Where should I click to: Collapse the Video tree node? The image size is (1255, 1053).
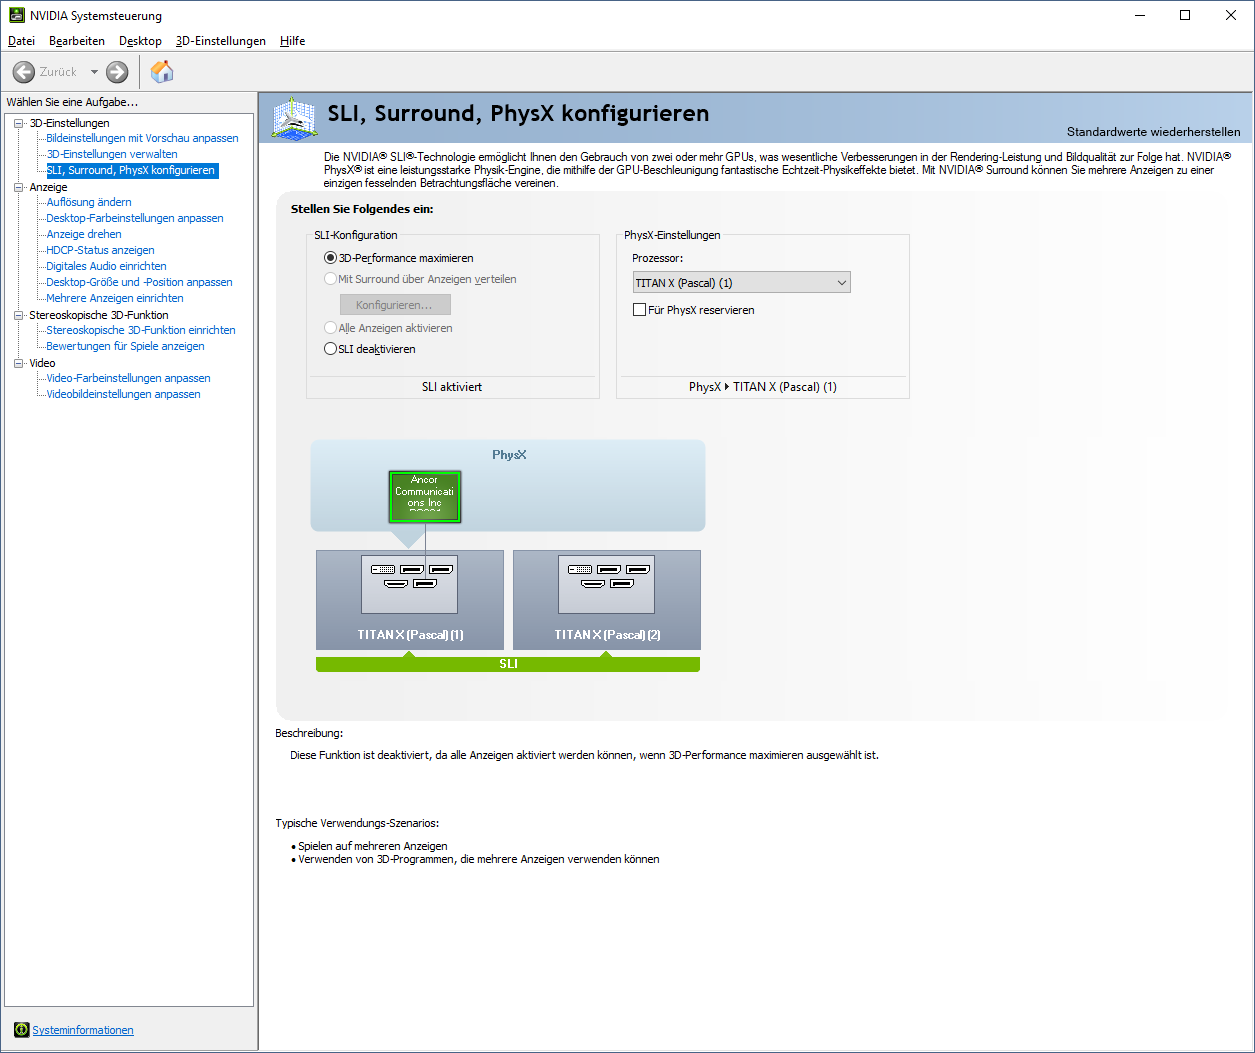19,363
